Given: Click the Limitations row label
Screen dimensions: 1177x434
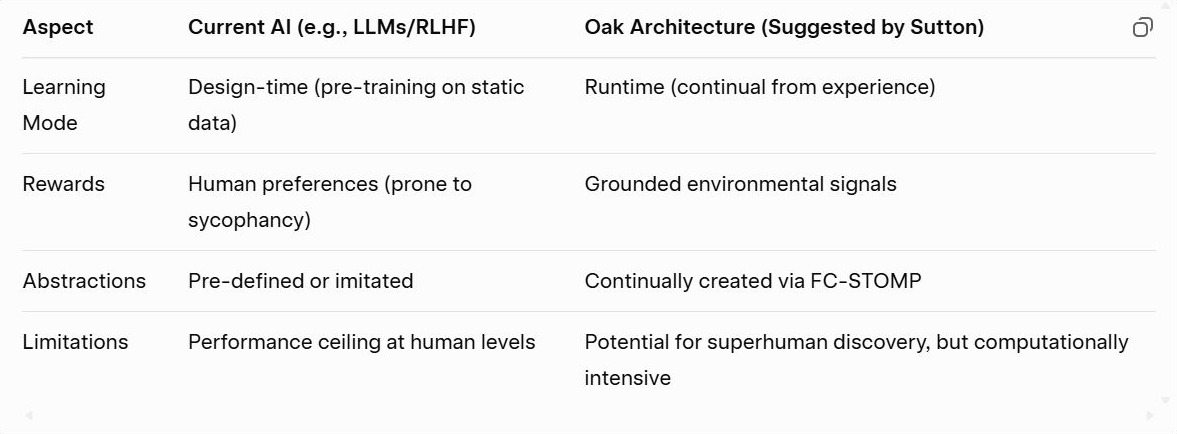Looking at the screenshot, I should coord(75,342).
